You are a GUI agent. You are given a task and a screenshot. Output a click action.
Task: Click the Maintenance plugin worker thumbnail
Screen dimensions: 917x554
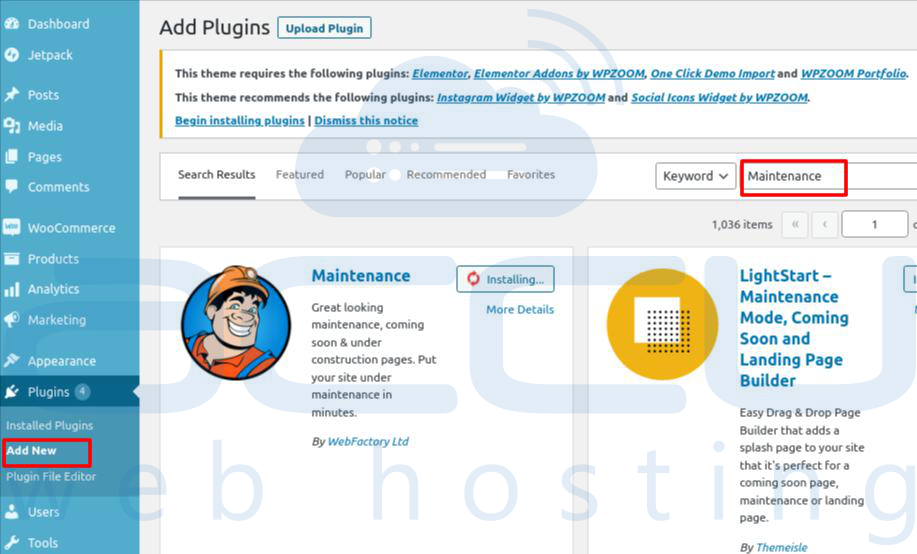click(236, 323)
